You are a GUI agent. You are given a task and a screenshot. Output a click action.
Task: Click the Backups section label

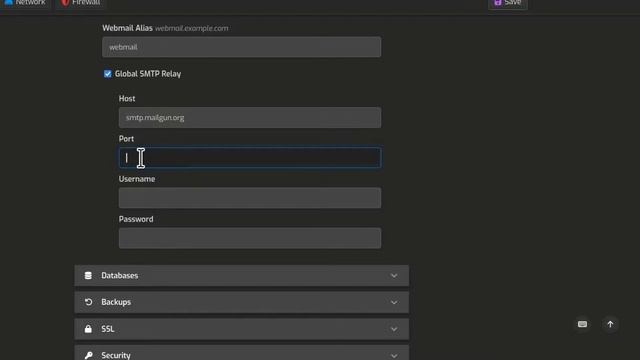[x=116, y=302]
